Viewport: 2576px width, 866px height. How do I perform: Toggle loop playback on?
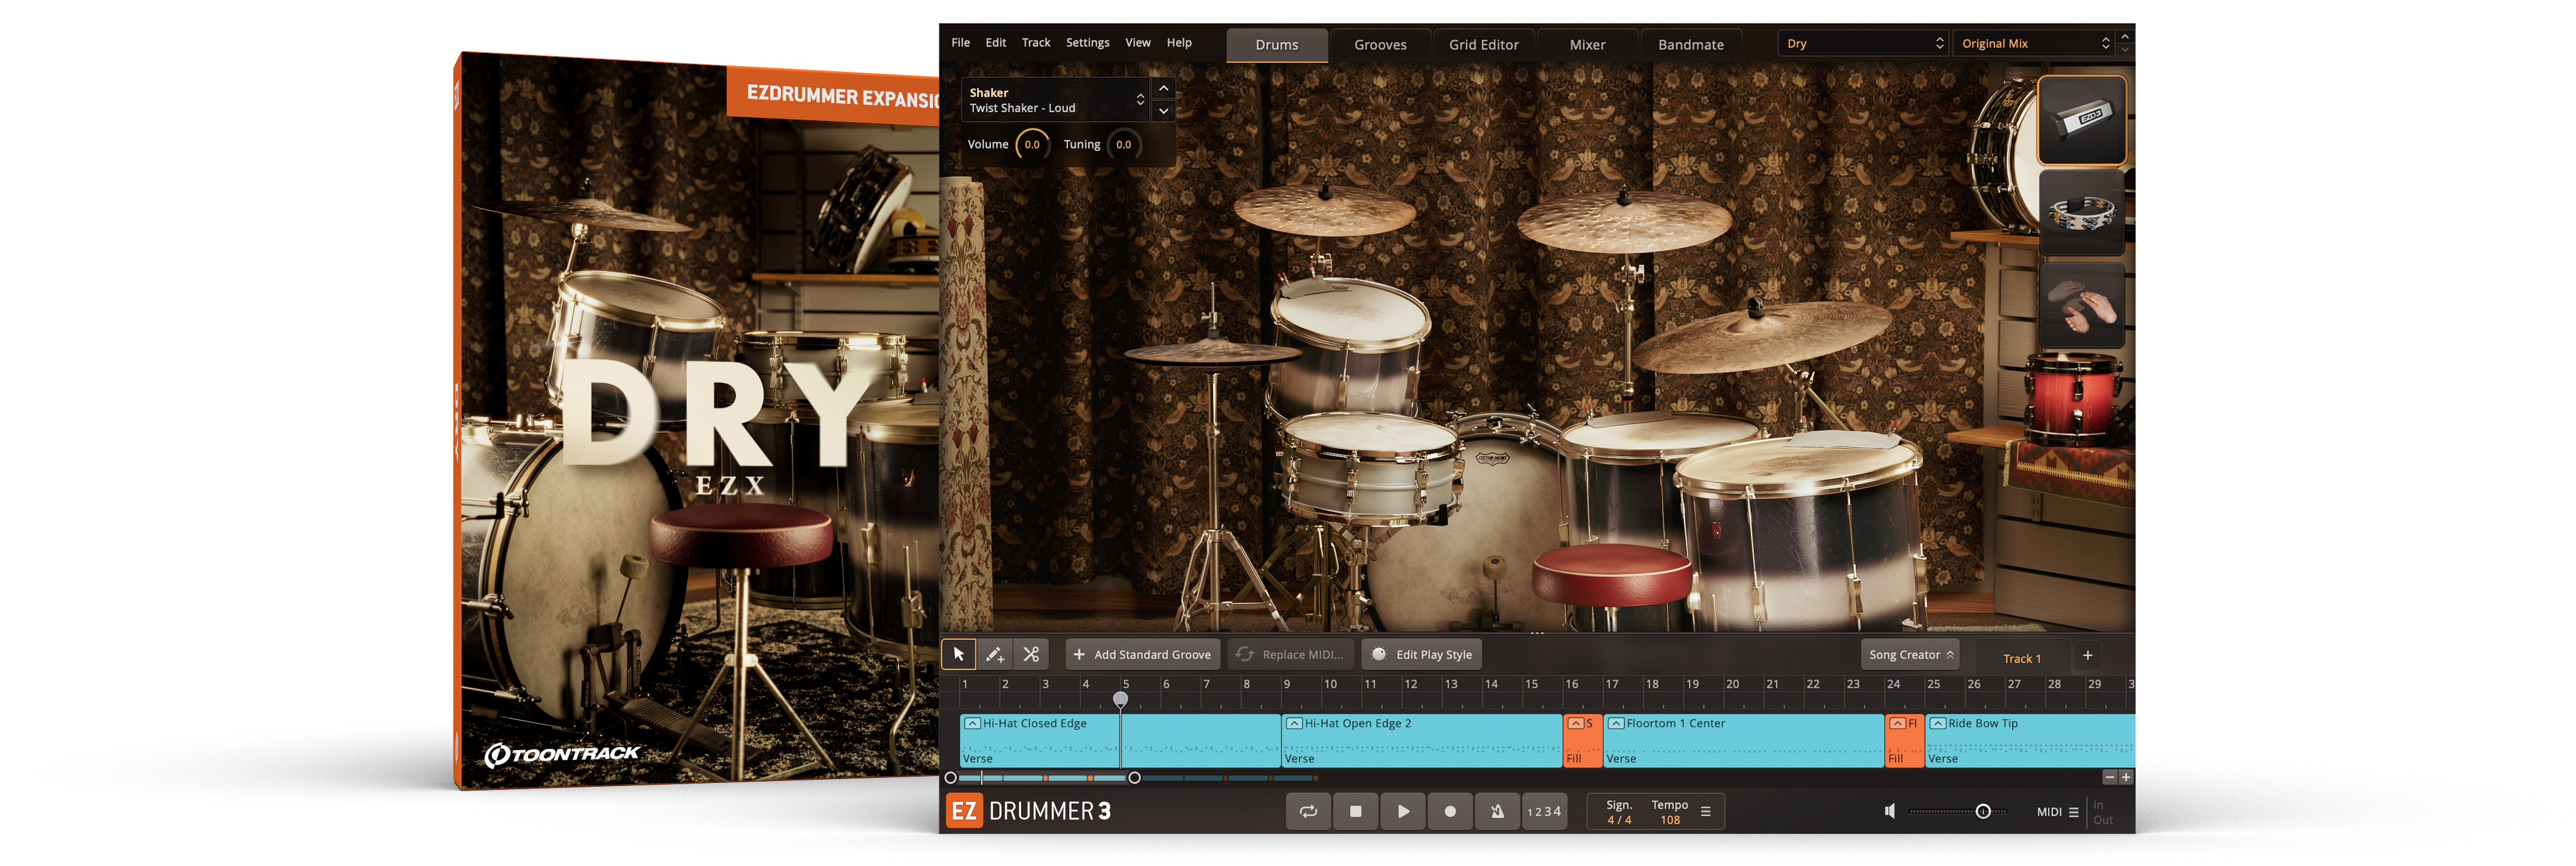pyautogui.click(x=1308, y=811)
